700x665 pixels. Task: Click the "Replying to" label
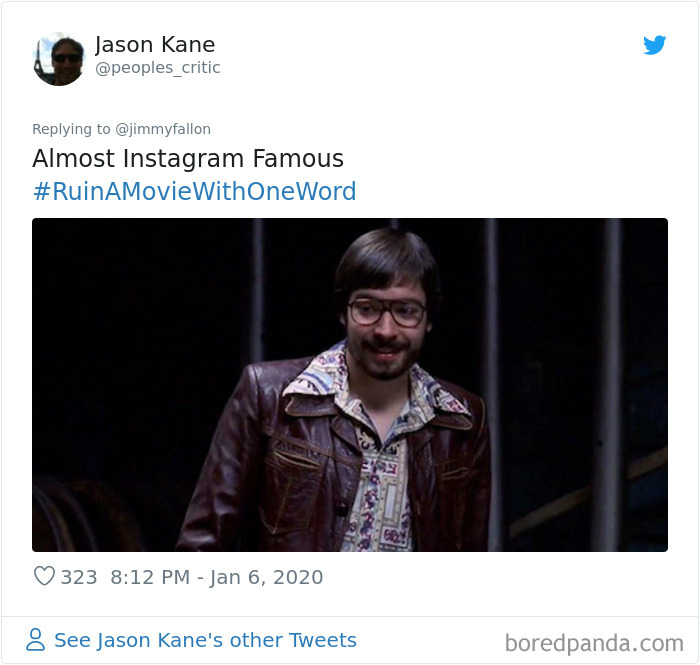72,129
